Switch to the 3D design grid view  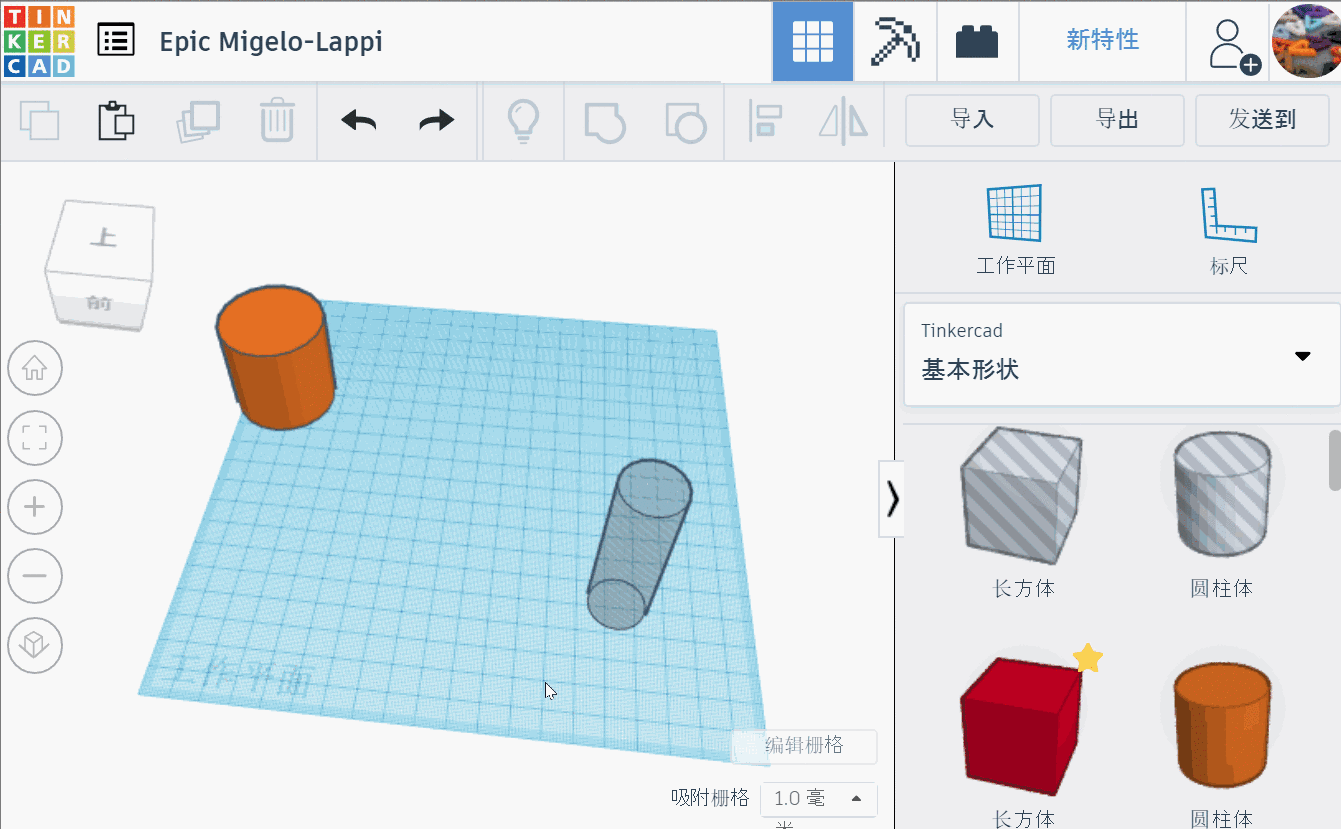click(813, 41)
